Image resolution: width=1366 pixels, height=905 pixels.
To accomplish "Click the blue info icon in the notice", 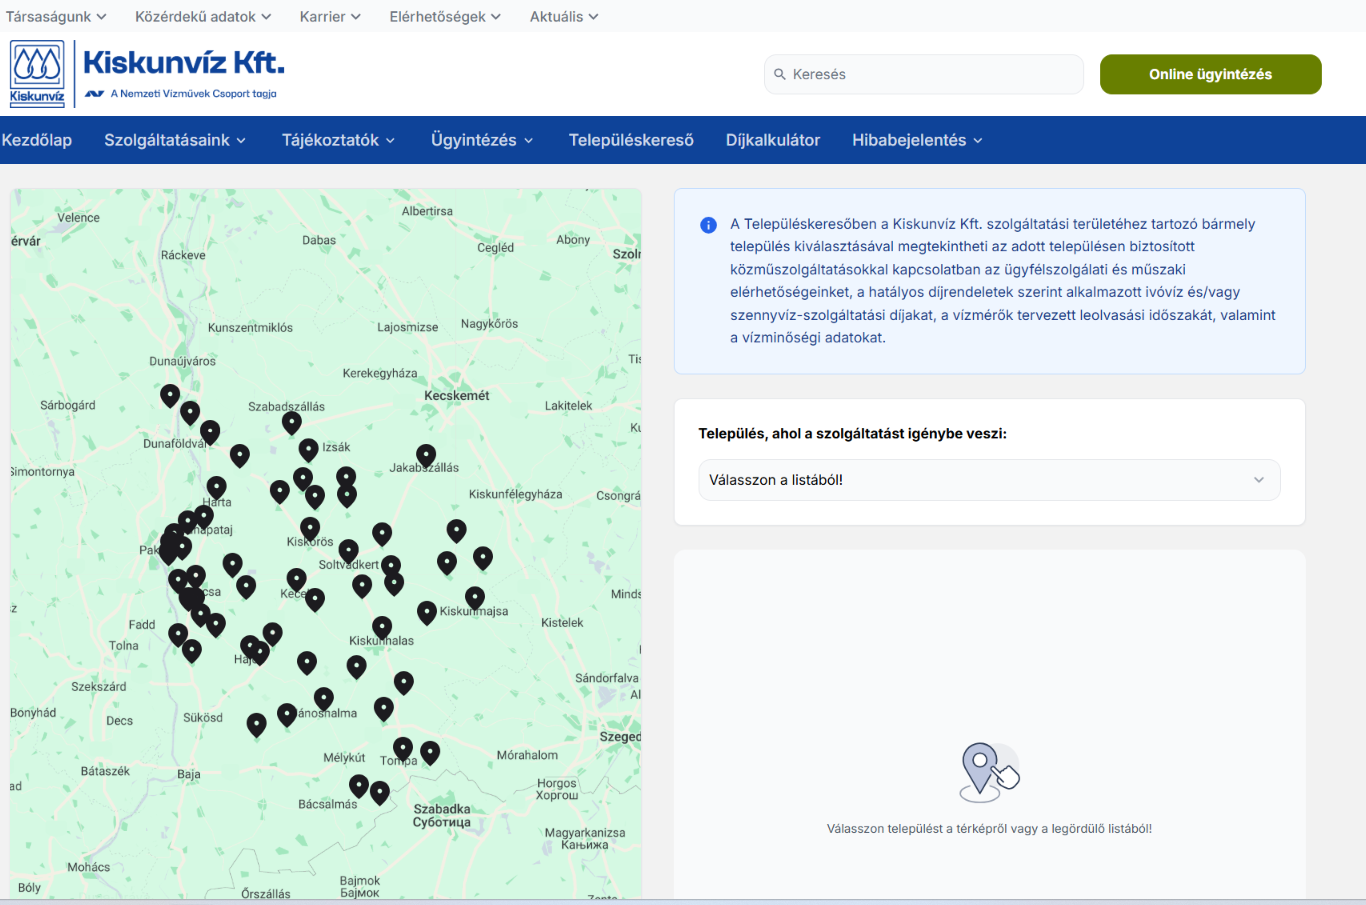I will (708, 225).
